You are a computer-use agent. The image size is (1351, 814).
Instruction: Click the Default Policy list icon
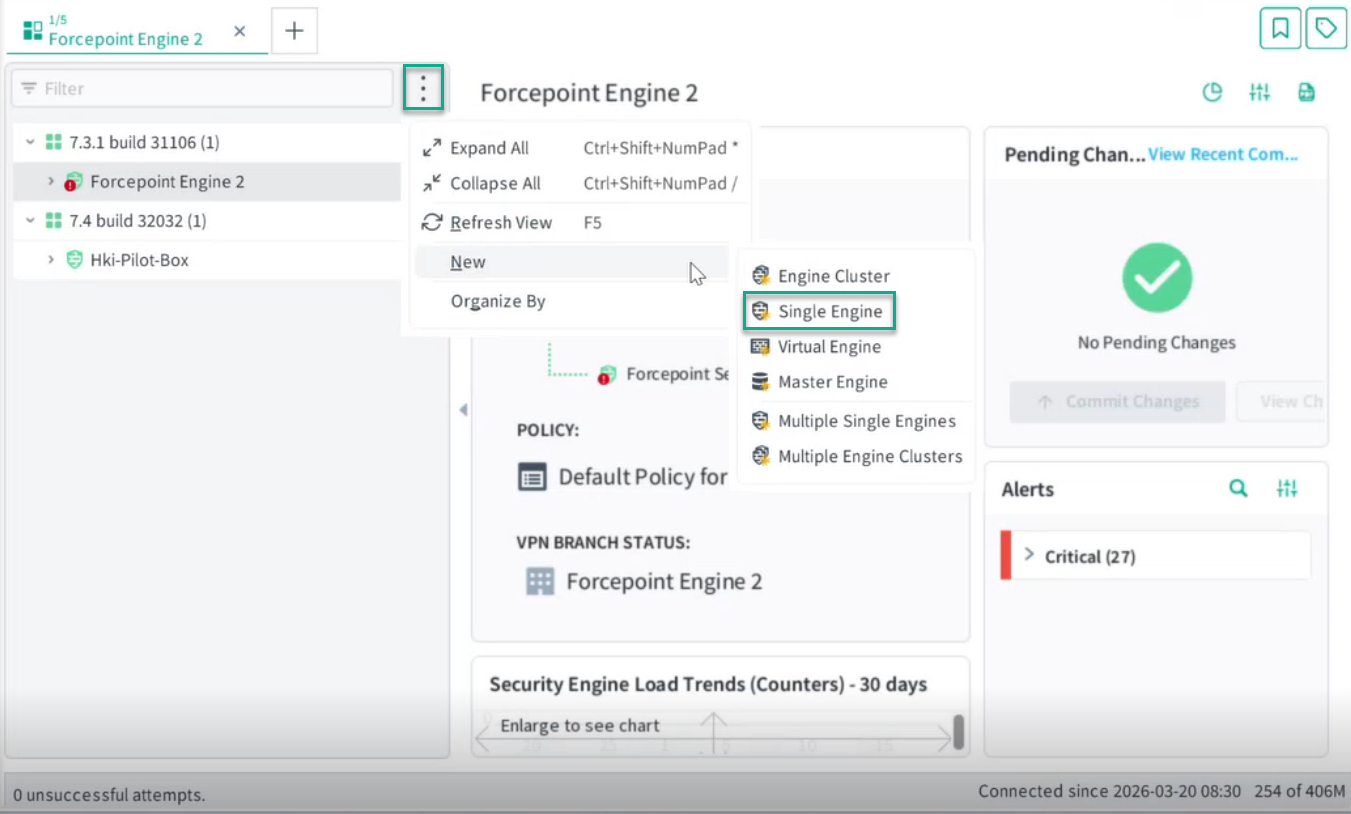click(532, 477)
